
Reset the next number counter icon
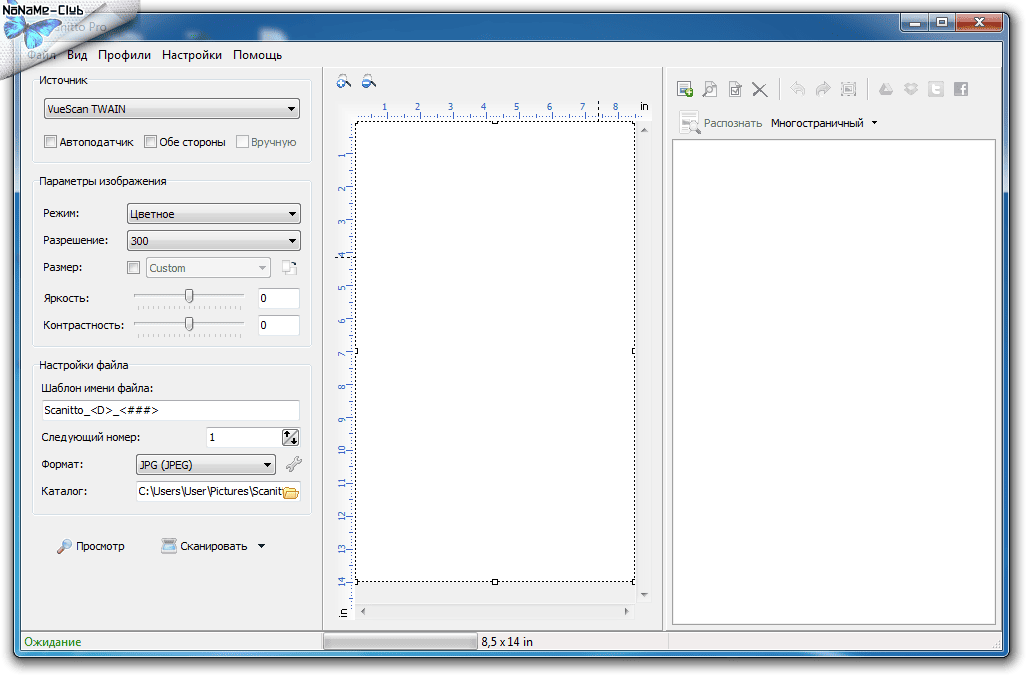point(290,437)
